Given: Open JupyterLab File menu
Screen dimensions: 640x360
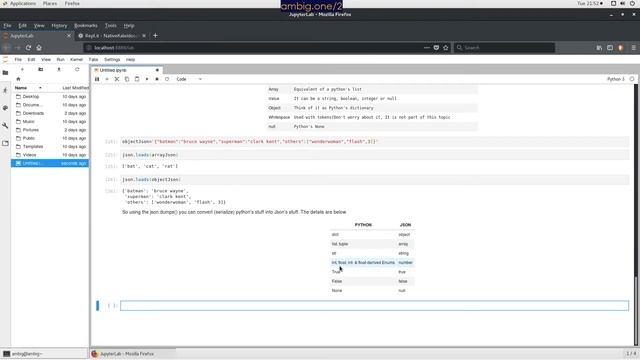Looking at the screenshot, I should coord(18,60).
